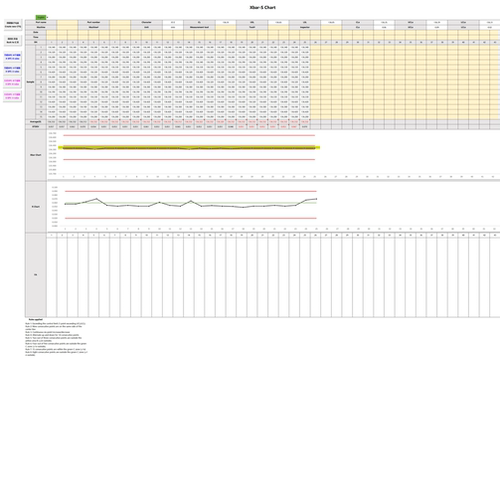500x500 pixels.
Task: Click the Sample row header label
Action: 30,82
